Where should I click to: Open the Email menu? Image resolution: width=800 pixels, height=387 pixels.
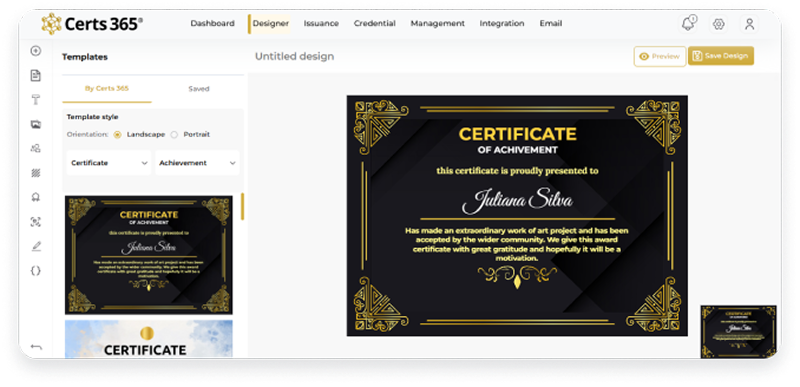[551, 23]
